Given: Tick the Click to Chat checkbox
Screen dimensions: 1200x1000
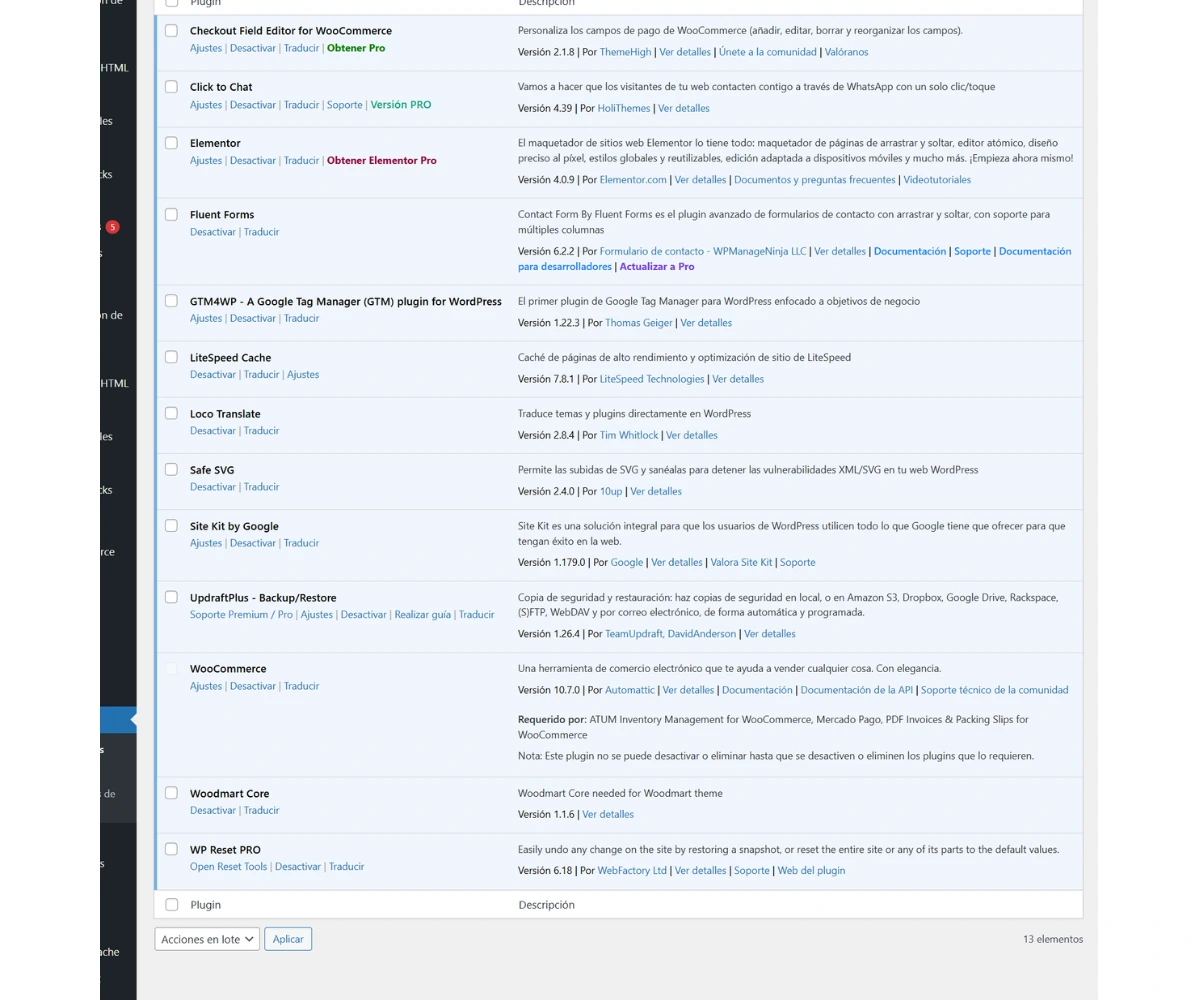Looking at the screenshot, I should click(x=171, y=87).
